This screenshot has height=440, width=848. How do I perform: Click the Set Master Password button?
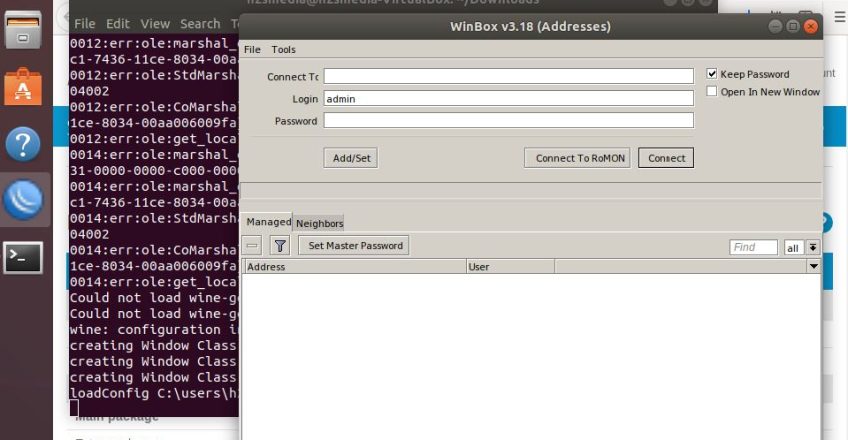tap(354, 245)
